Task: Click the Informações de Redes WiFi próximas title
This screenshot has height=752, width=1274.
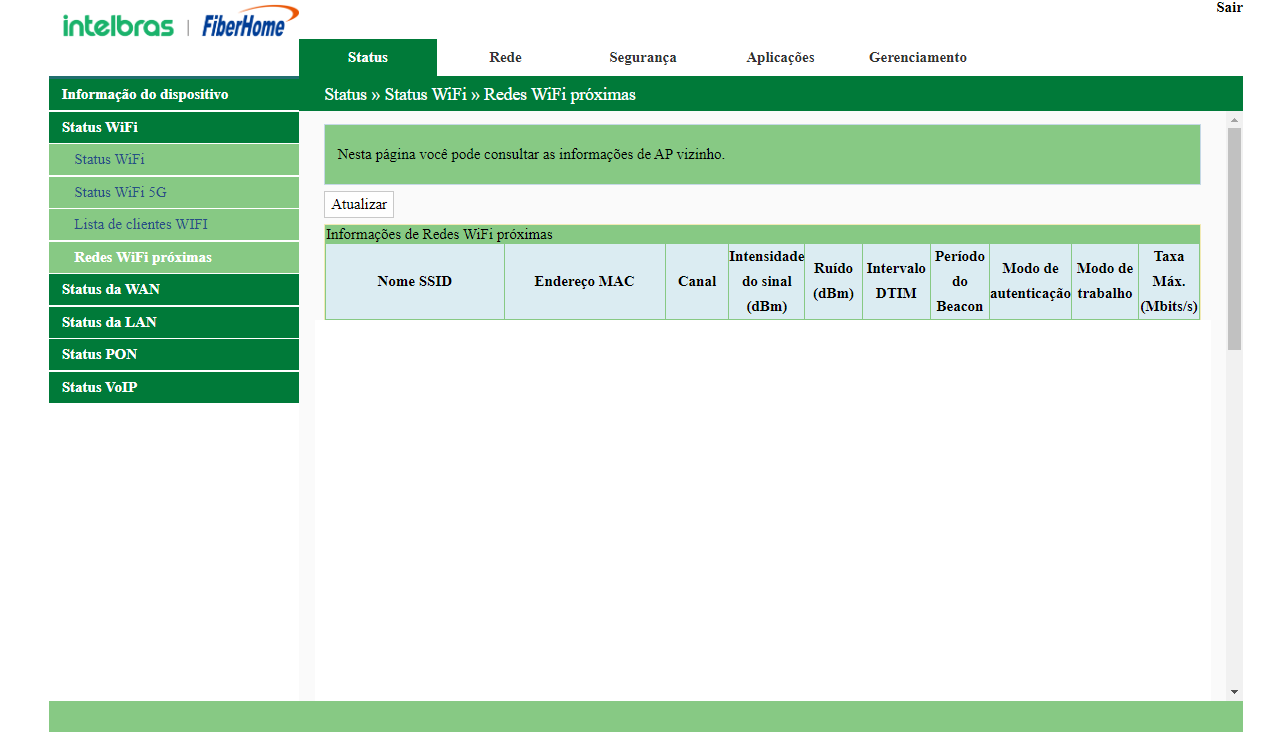Action: pos(439,235)
